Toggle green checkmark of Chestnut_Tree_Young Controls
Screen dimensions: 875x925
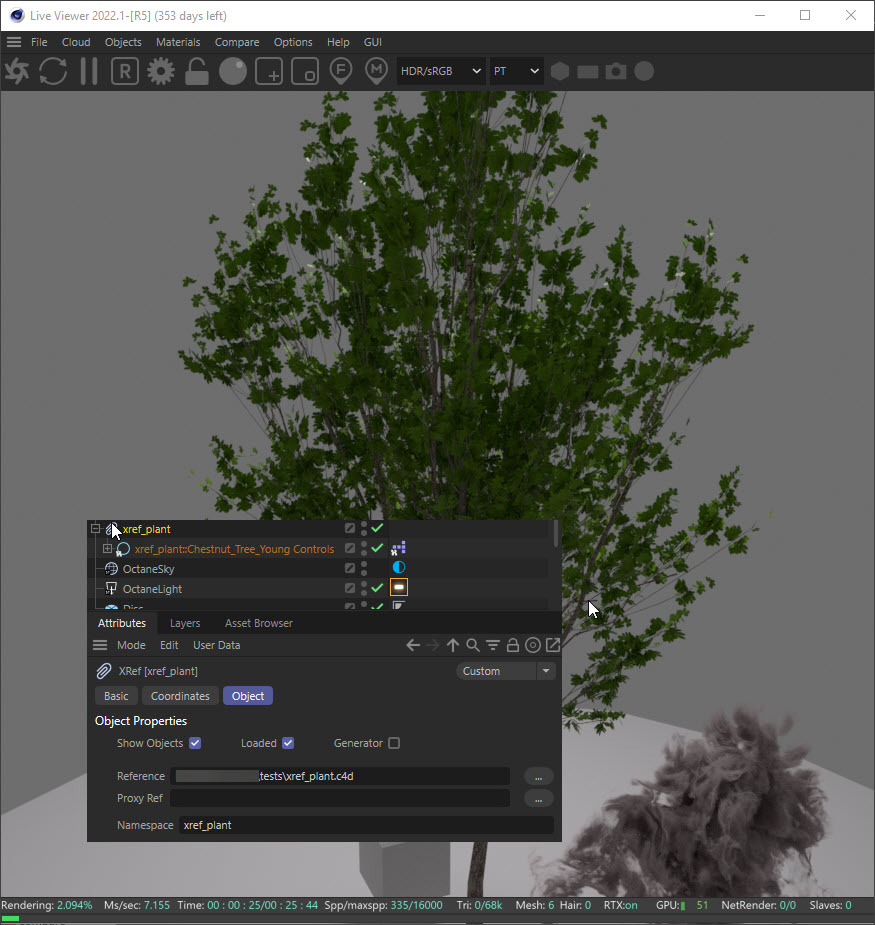[378, 548]
